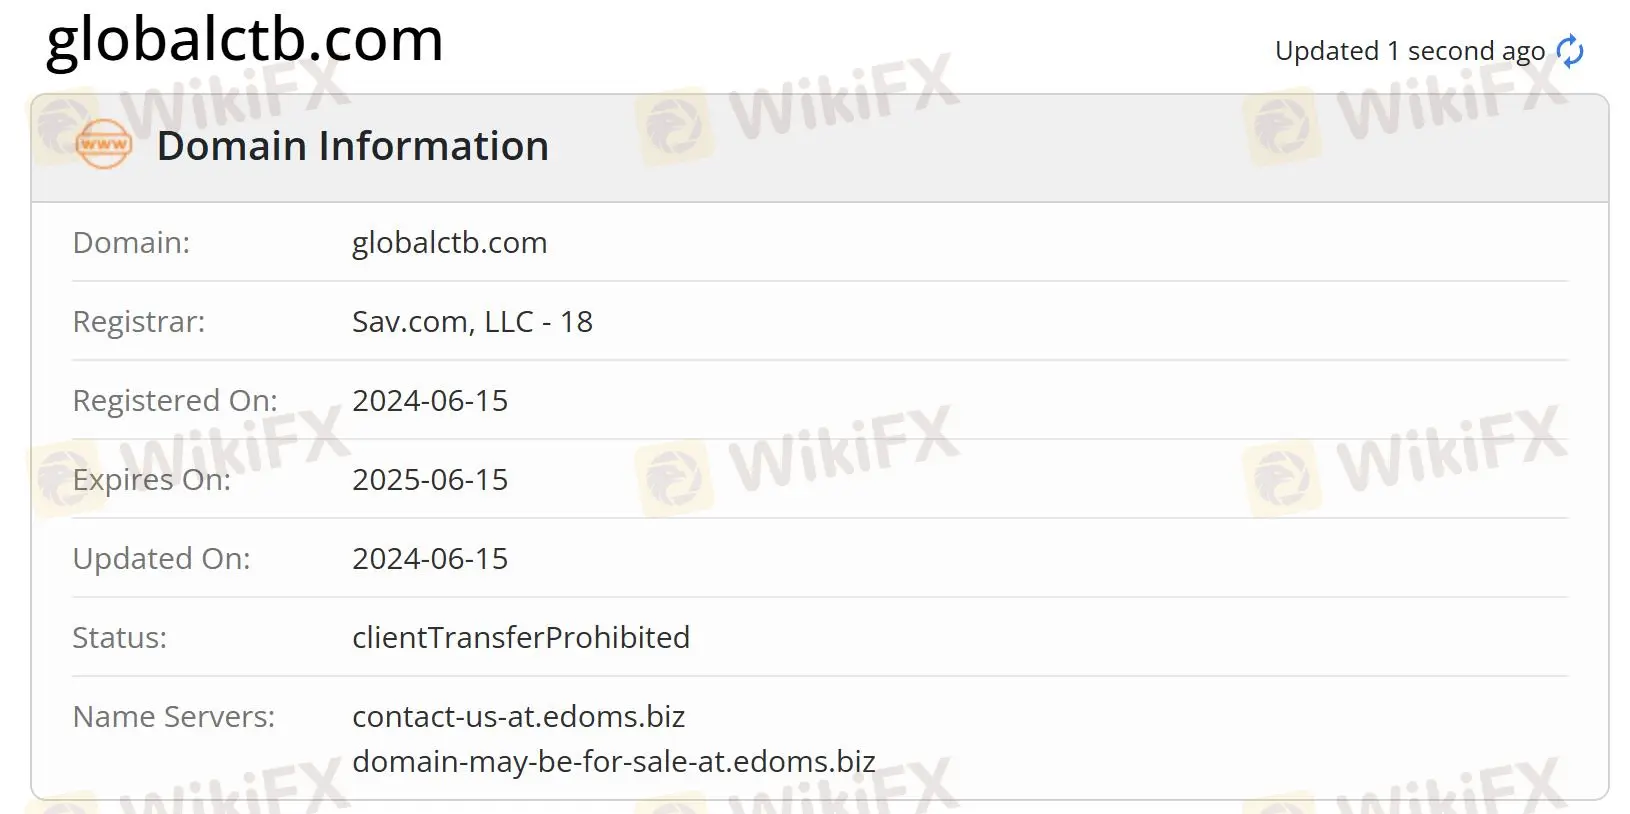This screenshot has width=1630, height=814.
Task: Click the registered date 2024-06-15
Action: 430,401
